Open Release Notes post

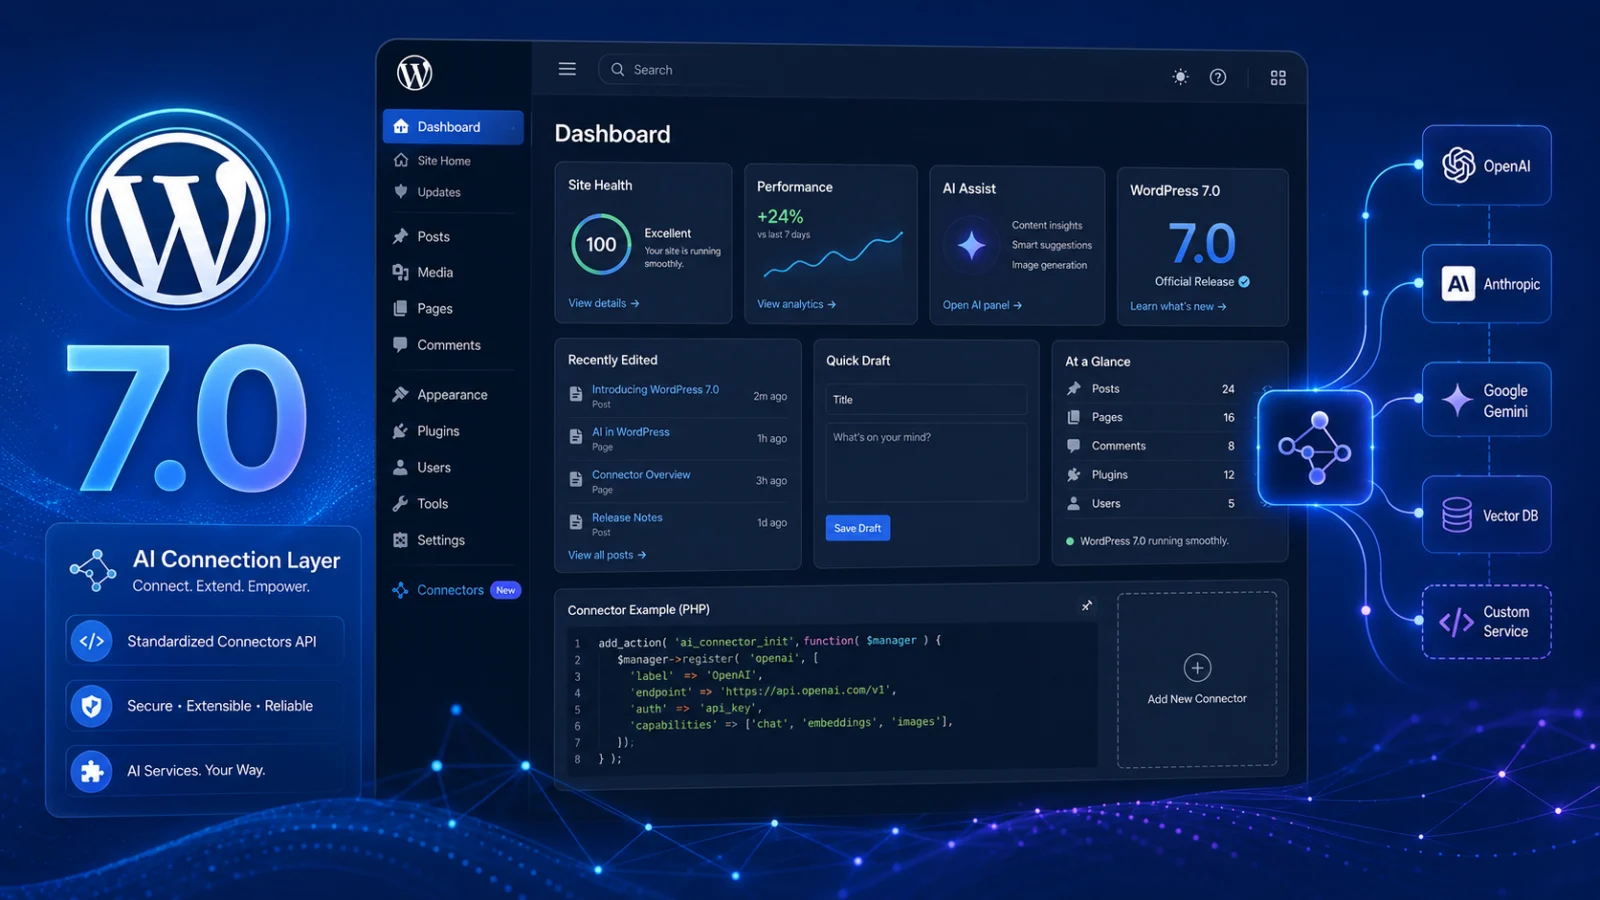(627, 518)
